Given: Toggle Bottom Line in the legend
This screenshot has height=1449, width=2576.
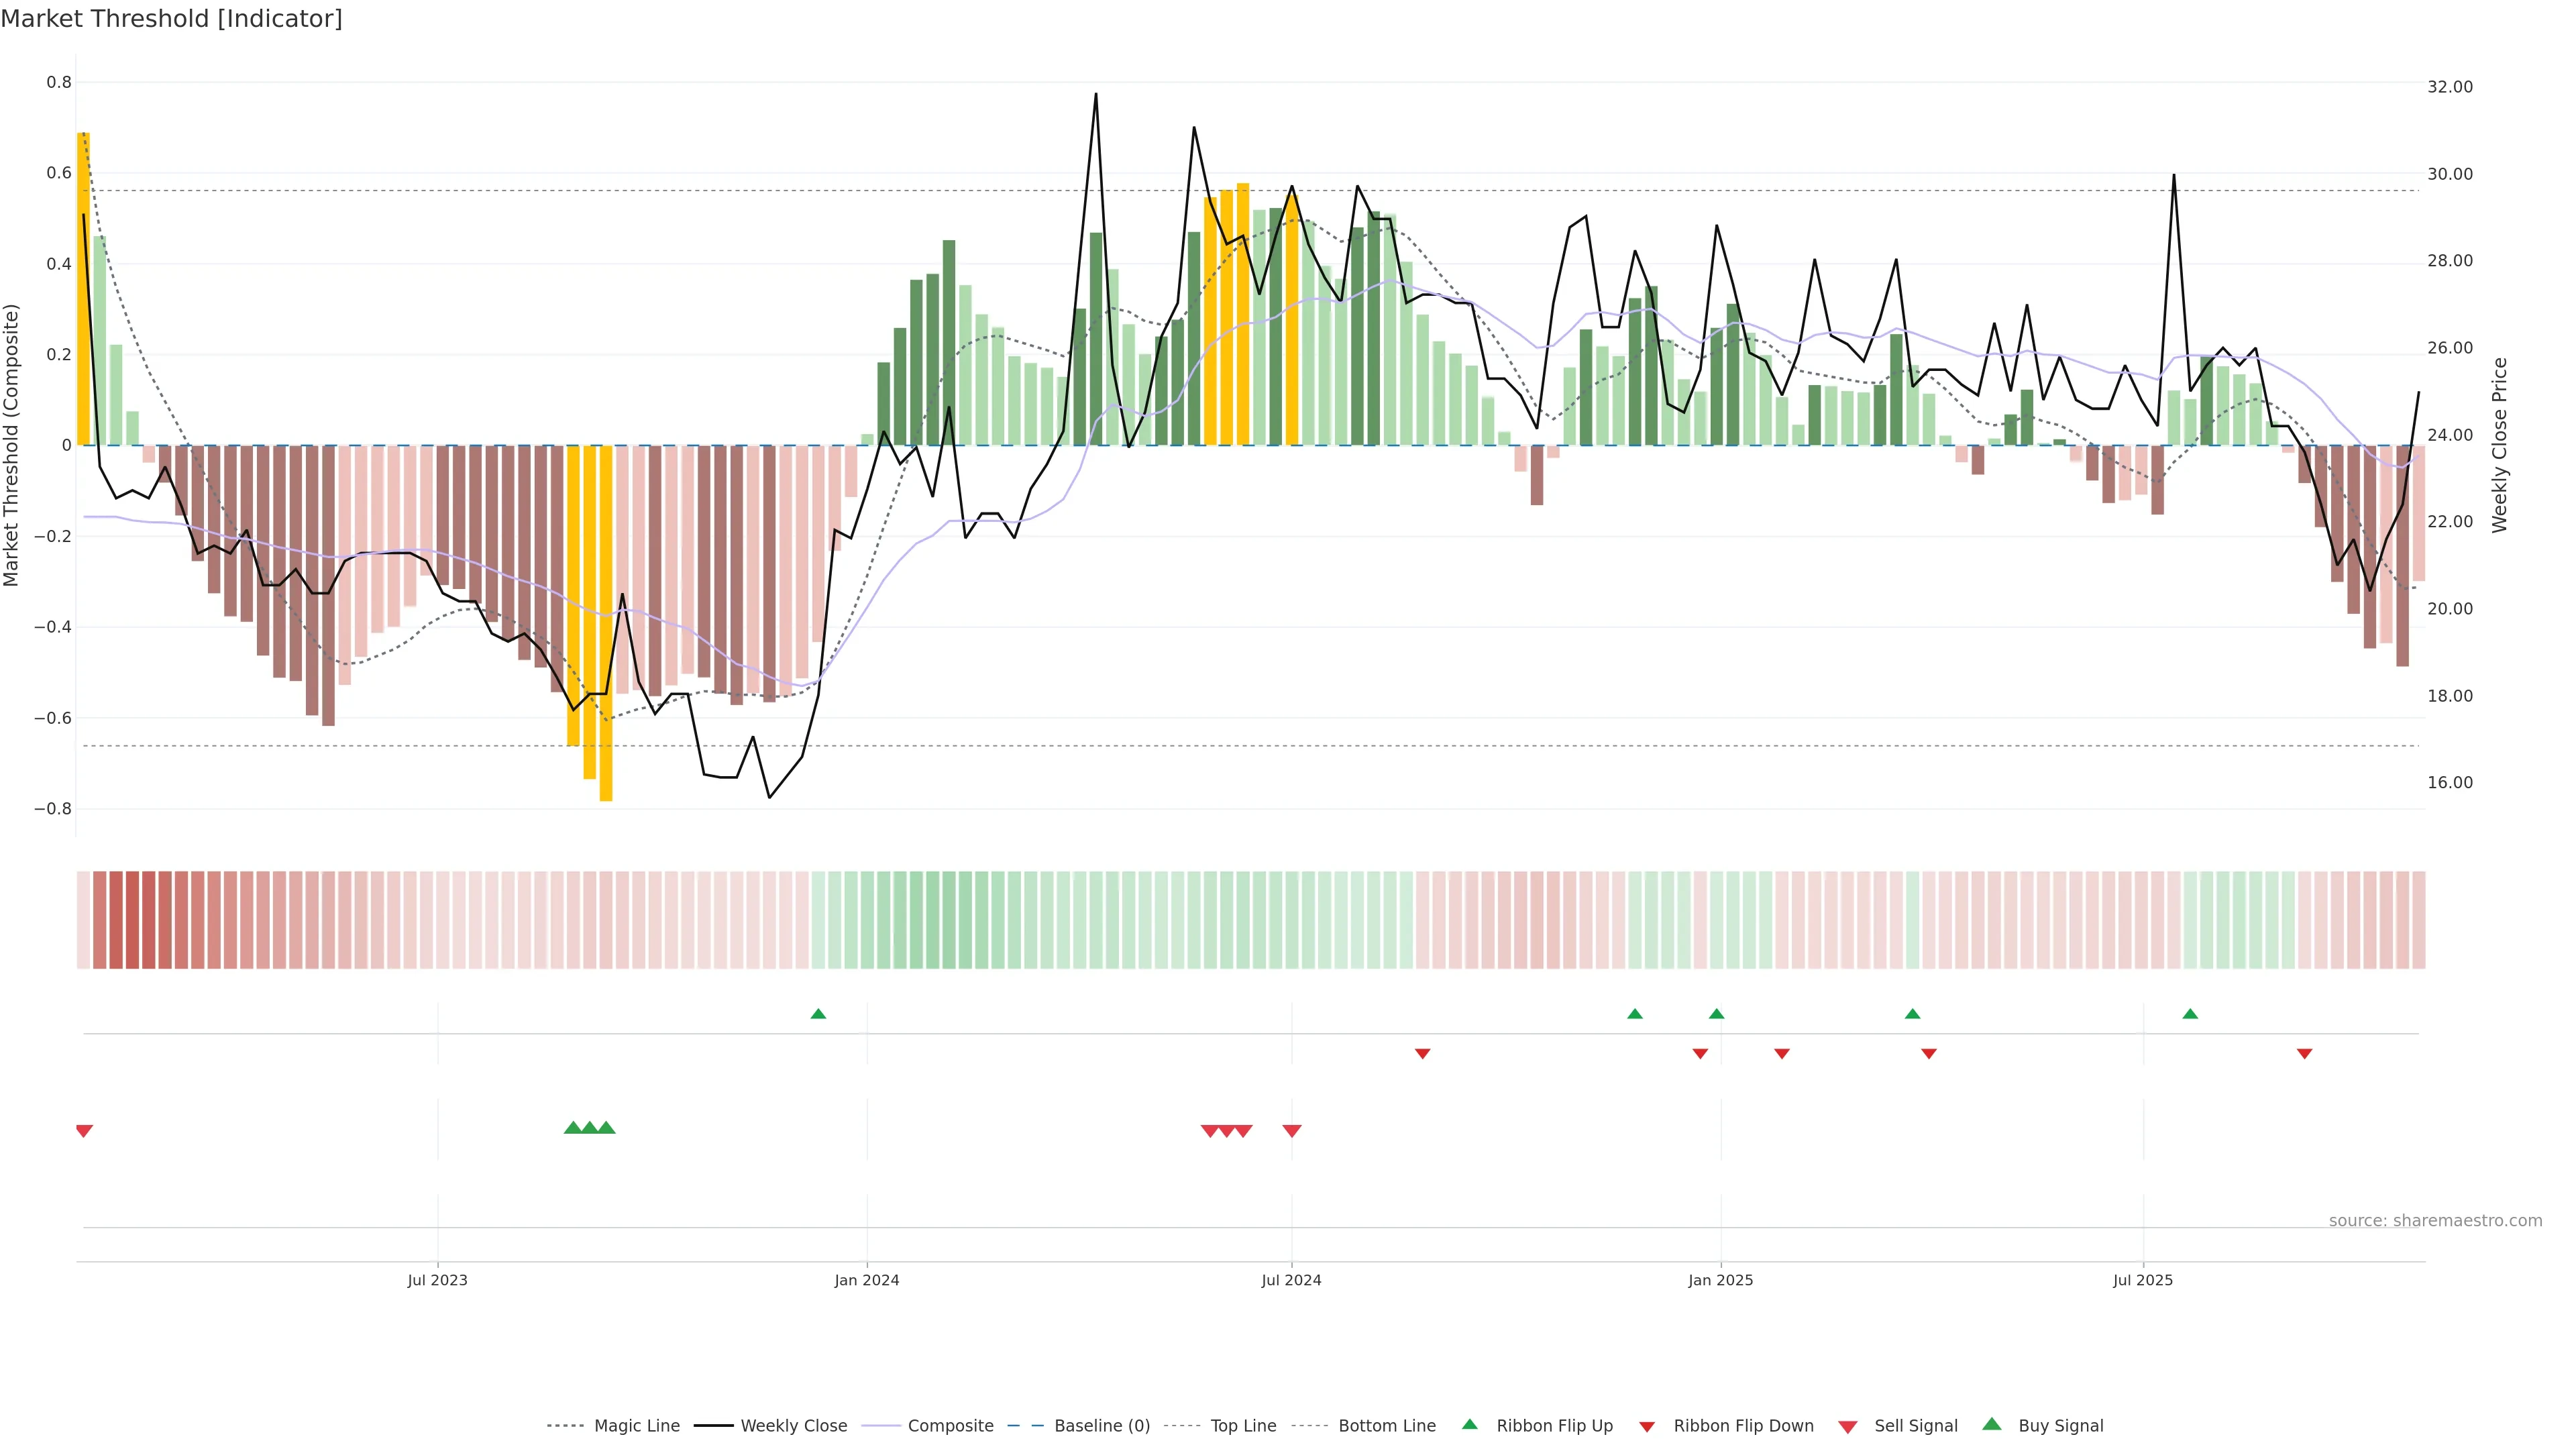Looking at the screenshot, I should 1386,1426.
